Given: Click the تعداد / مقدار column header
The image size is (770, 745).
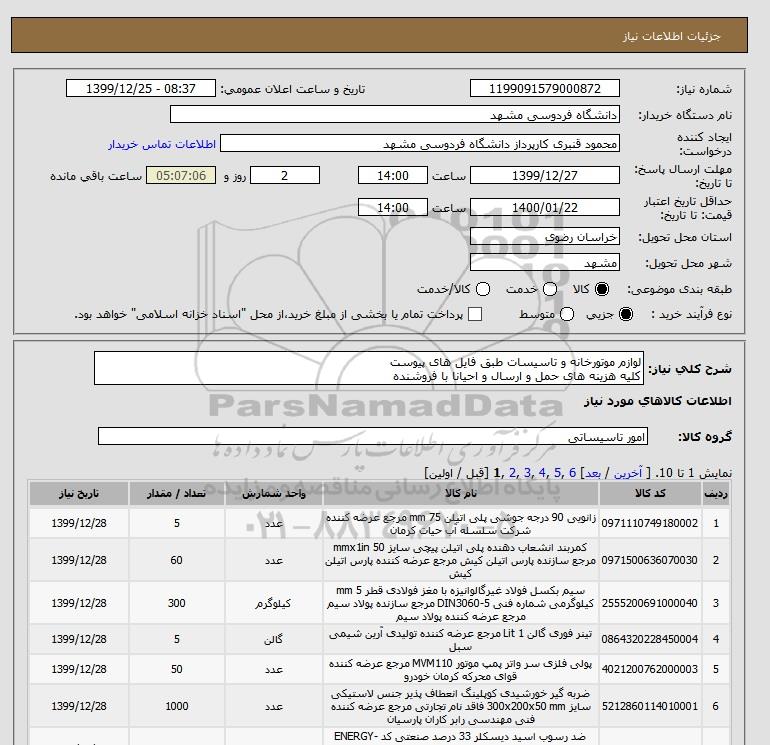Looking at the screenshot, I should (177, 494).
